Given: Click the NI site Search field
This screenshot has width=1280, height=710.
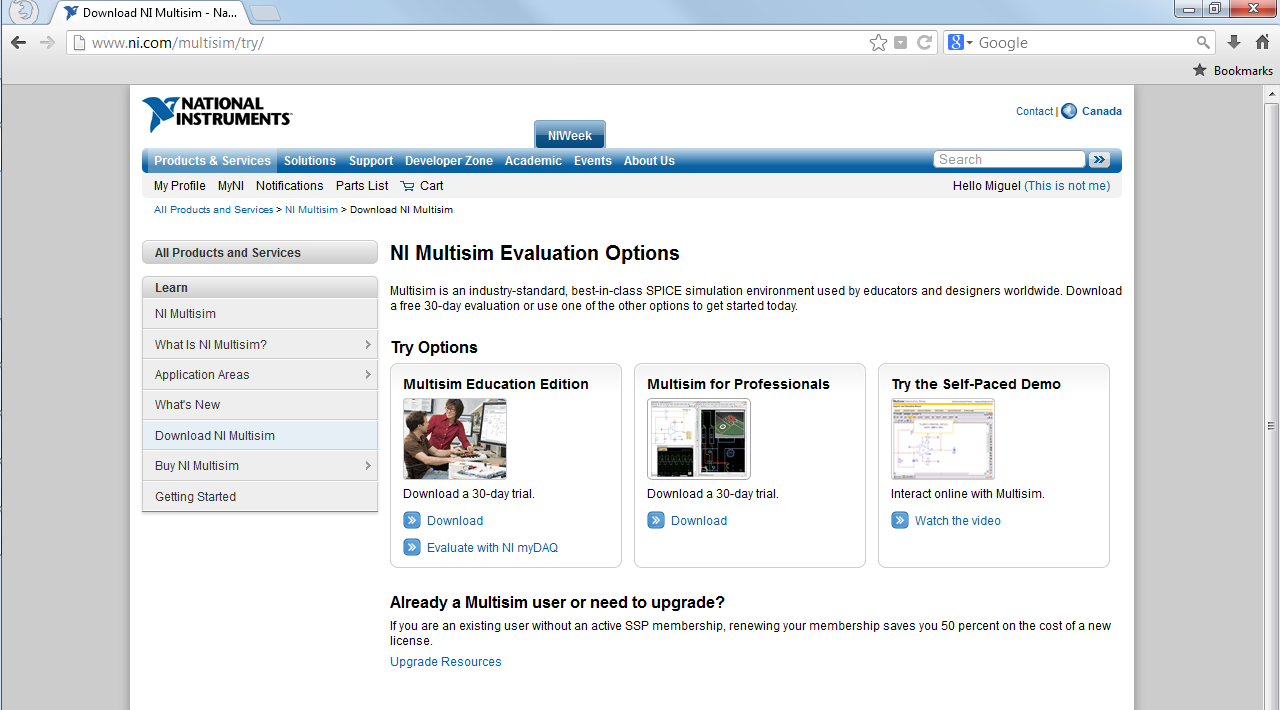Looking at the screenshot, I should click(1008, 160).
